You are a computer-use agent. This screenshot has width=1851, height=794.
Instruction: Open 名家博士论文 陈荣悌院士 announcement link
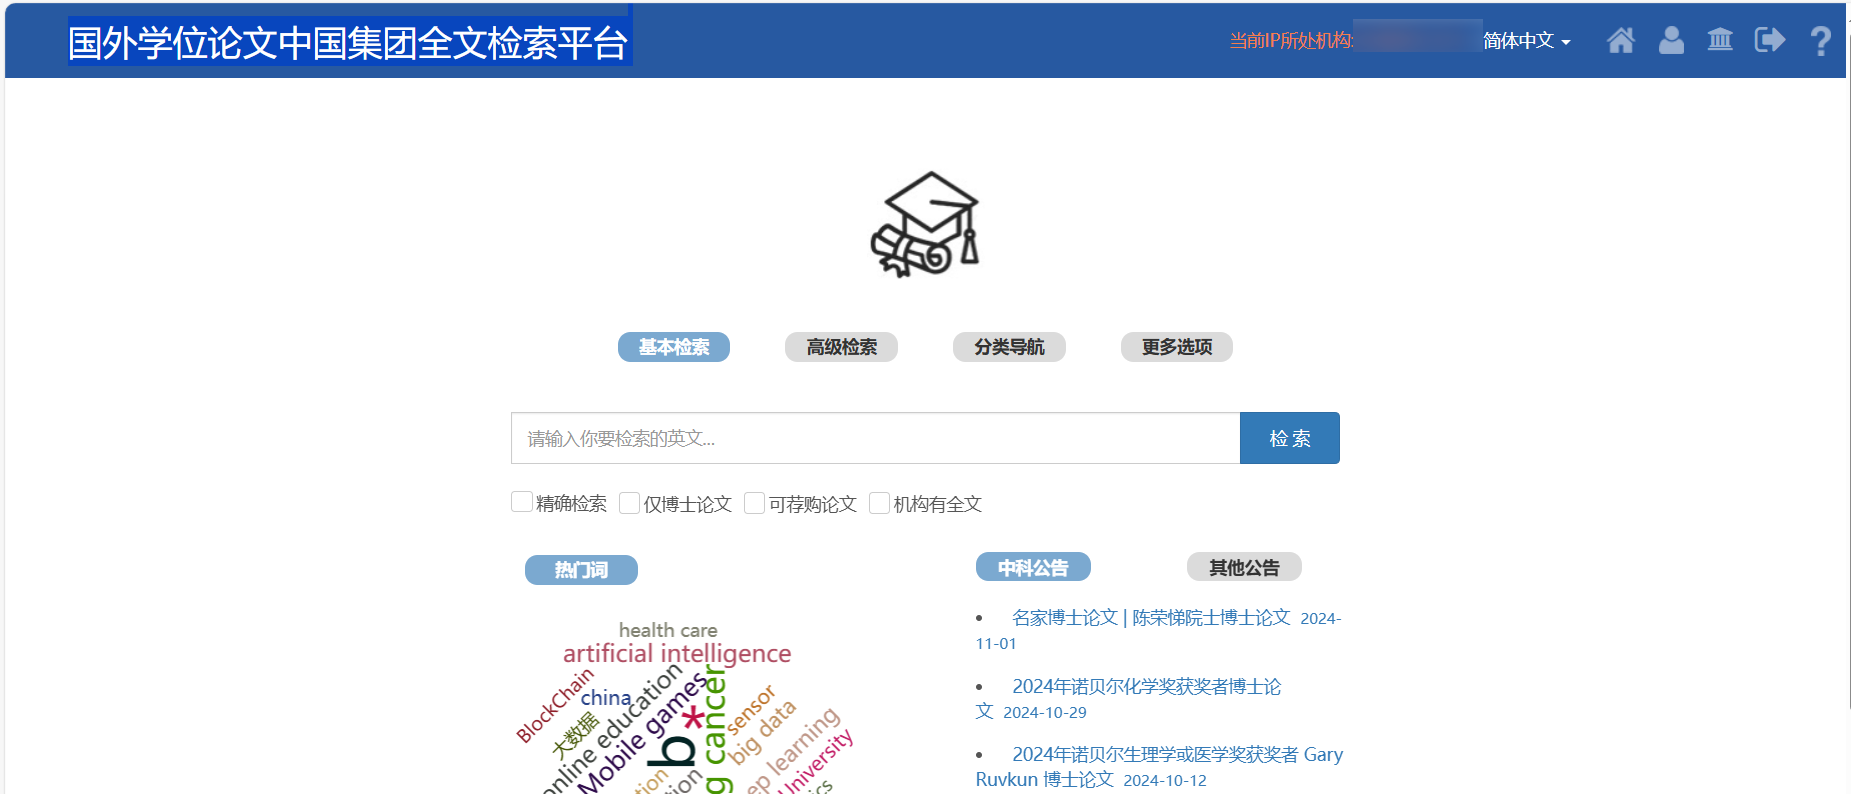1151,618
